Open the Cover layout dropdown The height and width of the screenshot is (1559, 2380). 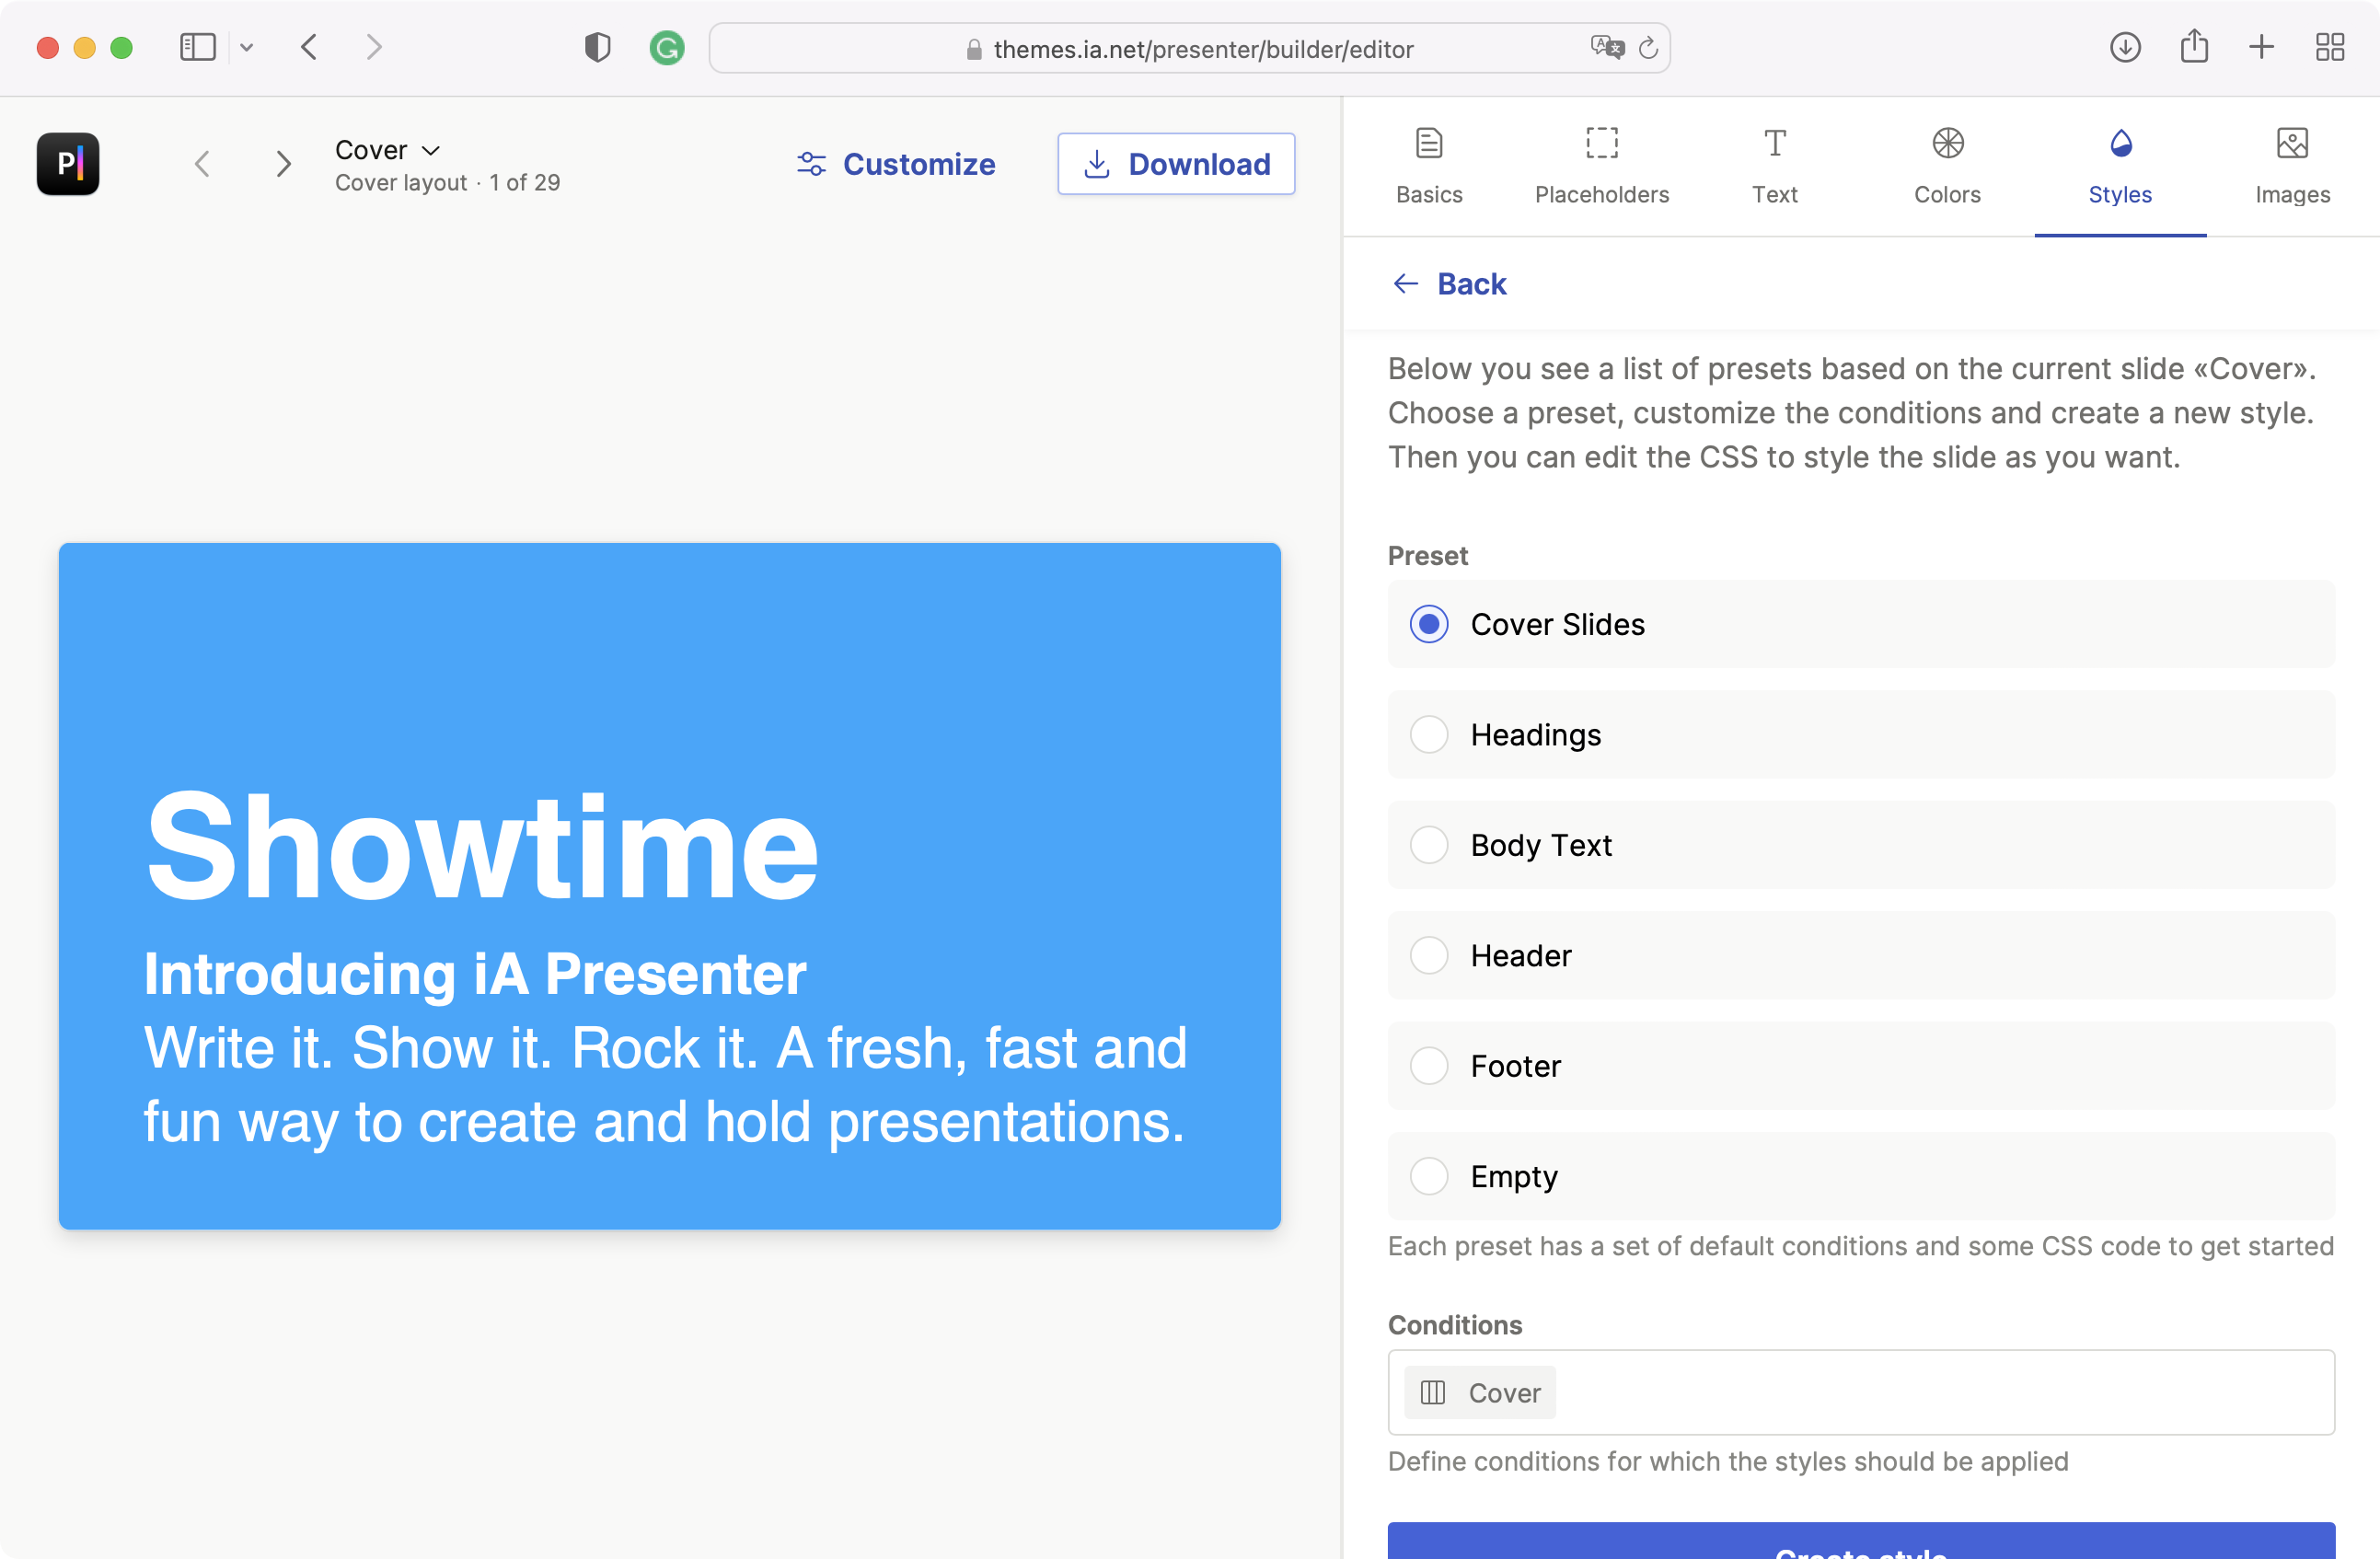[388, 150]
